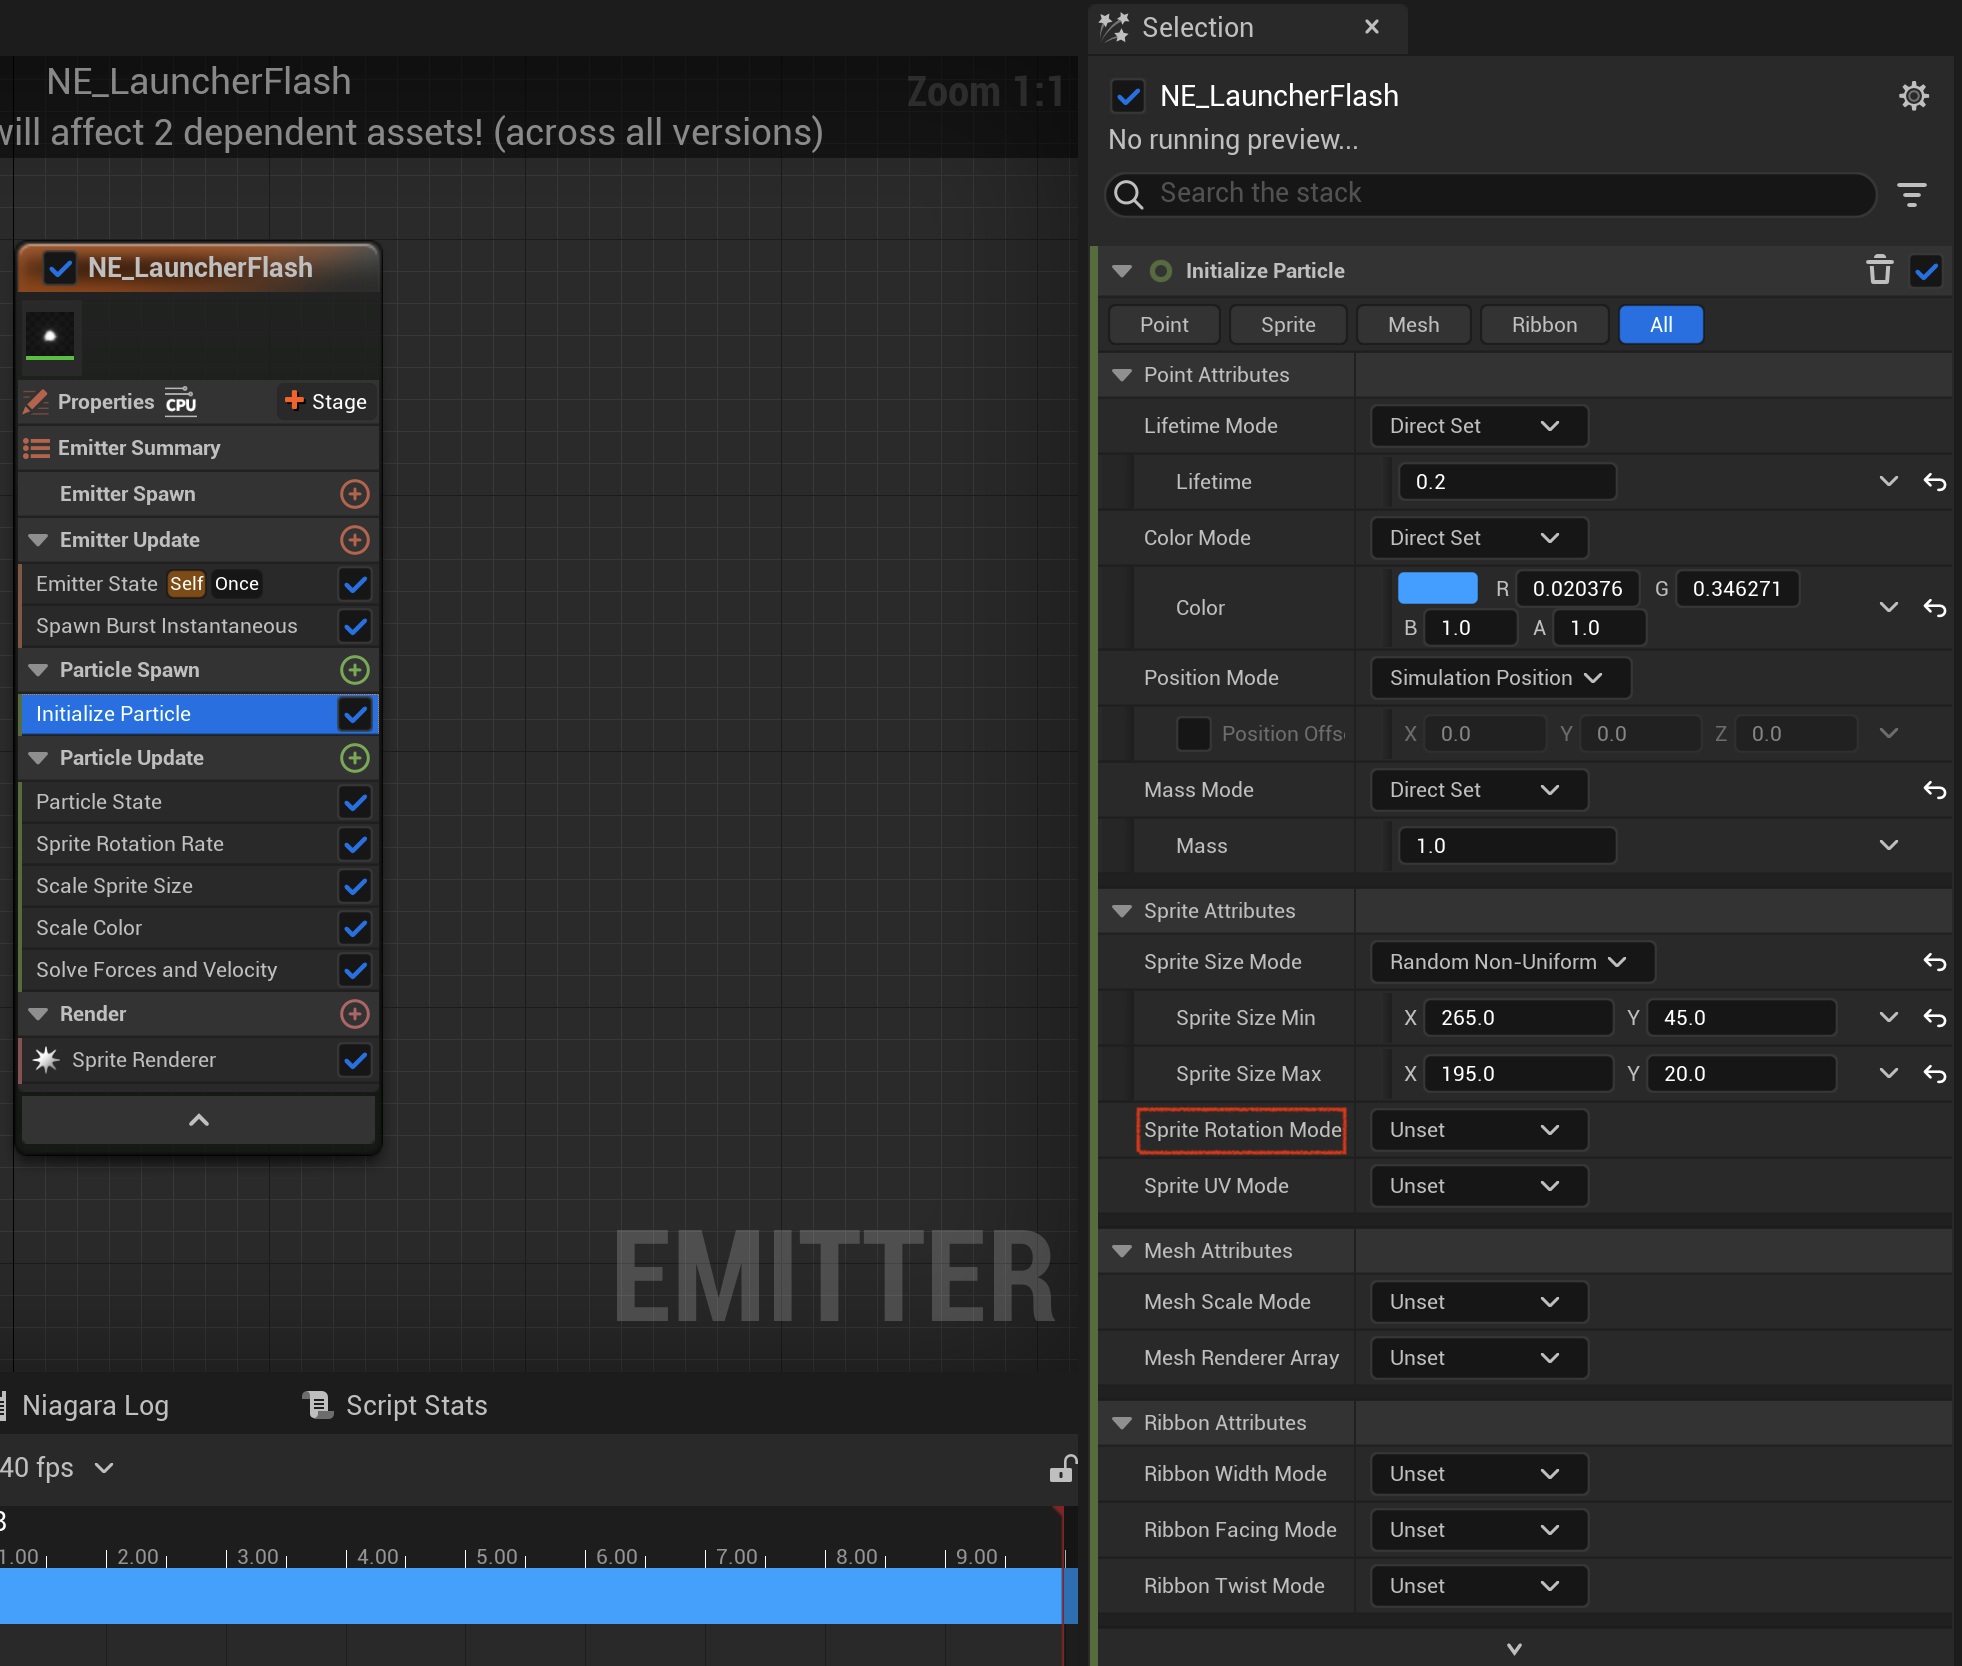Screen dimensions: 1962x1666
Task: Enable the Position Offset checkbox
Action: point(1193,734)
